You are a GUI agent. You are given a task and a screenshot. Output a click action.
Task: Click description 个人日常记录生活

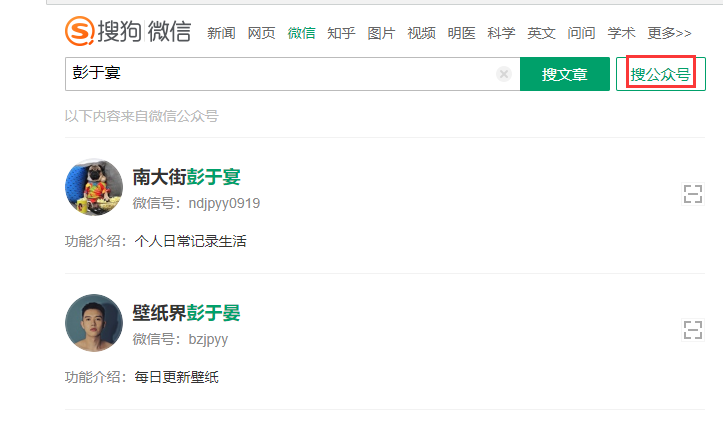pos(190,241)
